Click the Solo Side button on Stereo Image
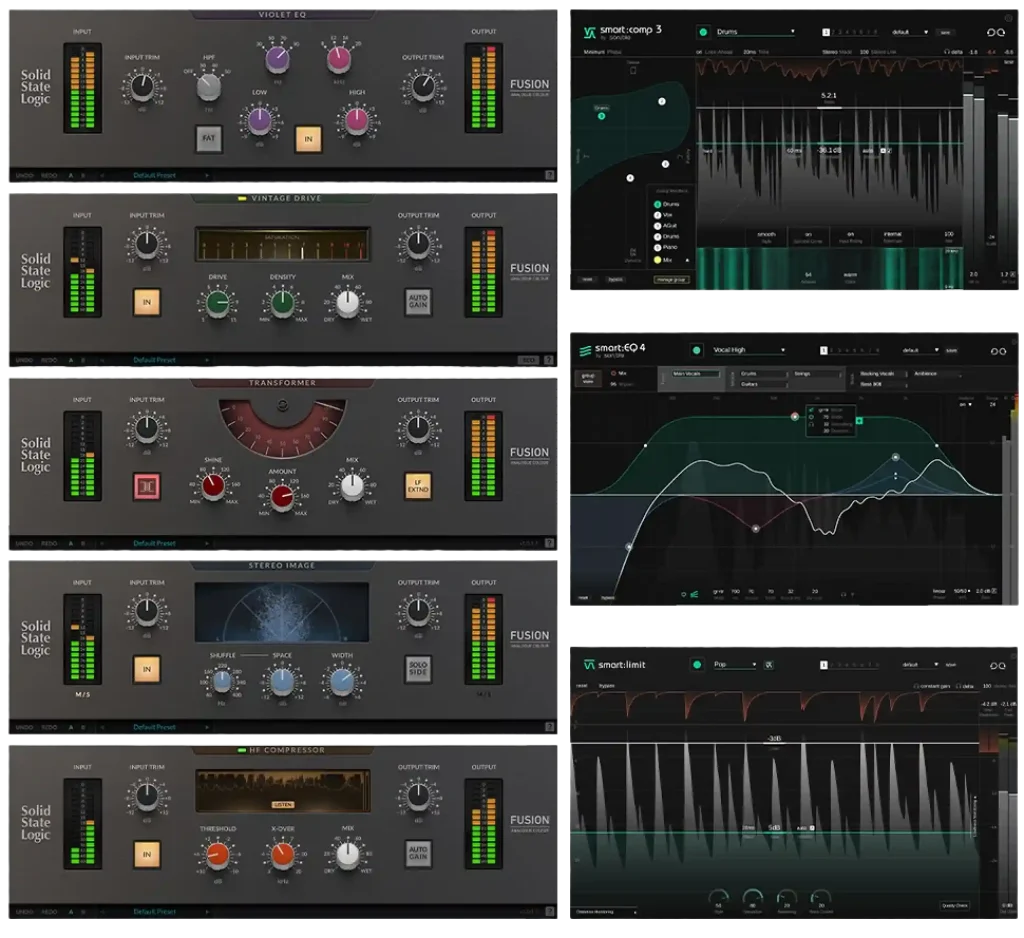This screenshot has width=1024, height=938. tap(418, 669)
